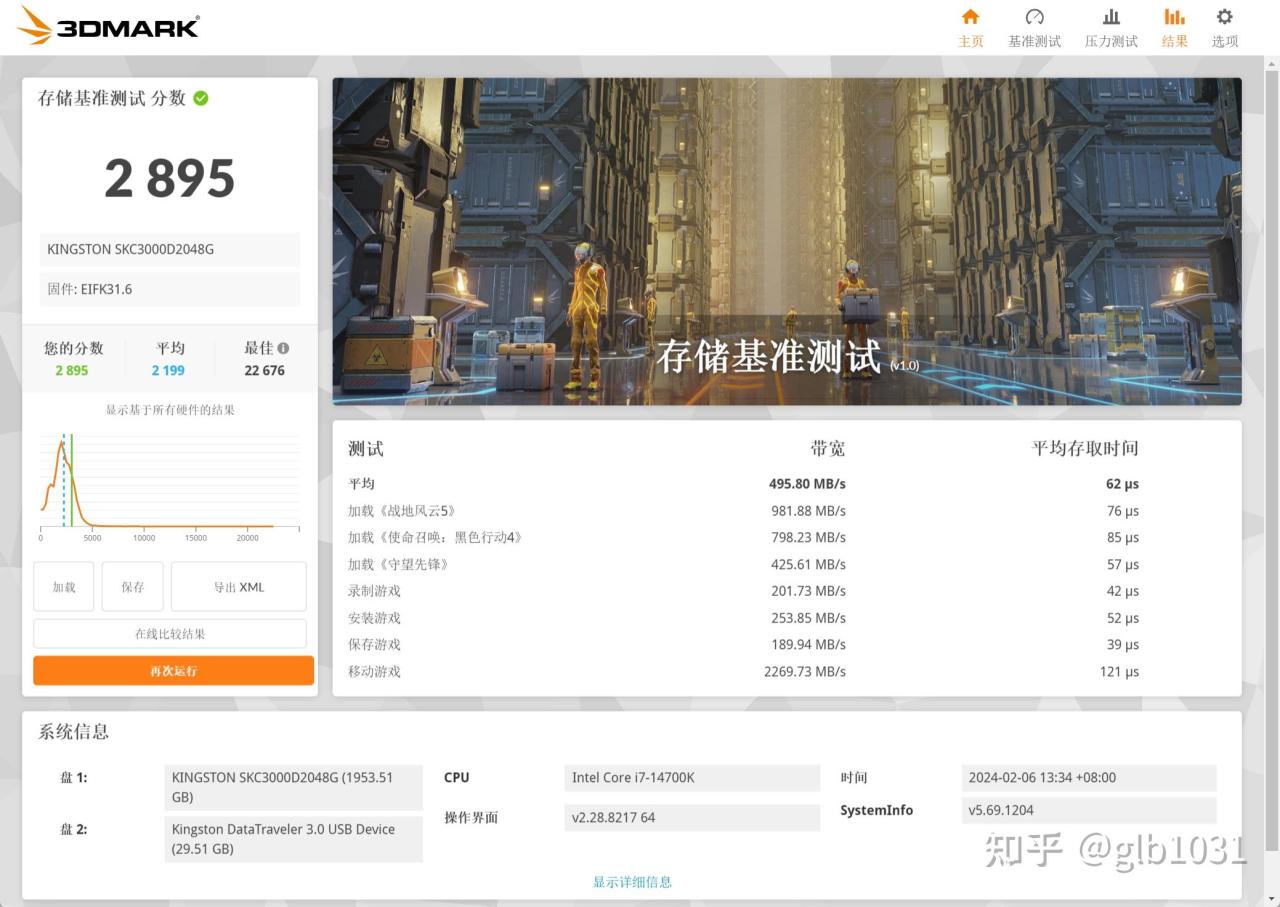Click the 存储基准测试 分数 heading
This screenshot has width=1280, height=907.
(111, 98)
